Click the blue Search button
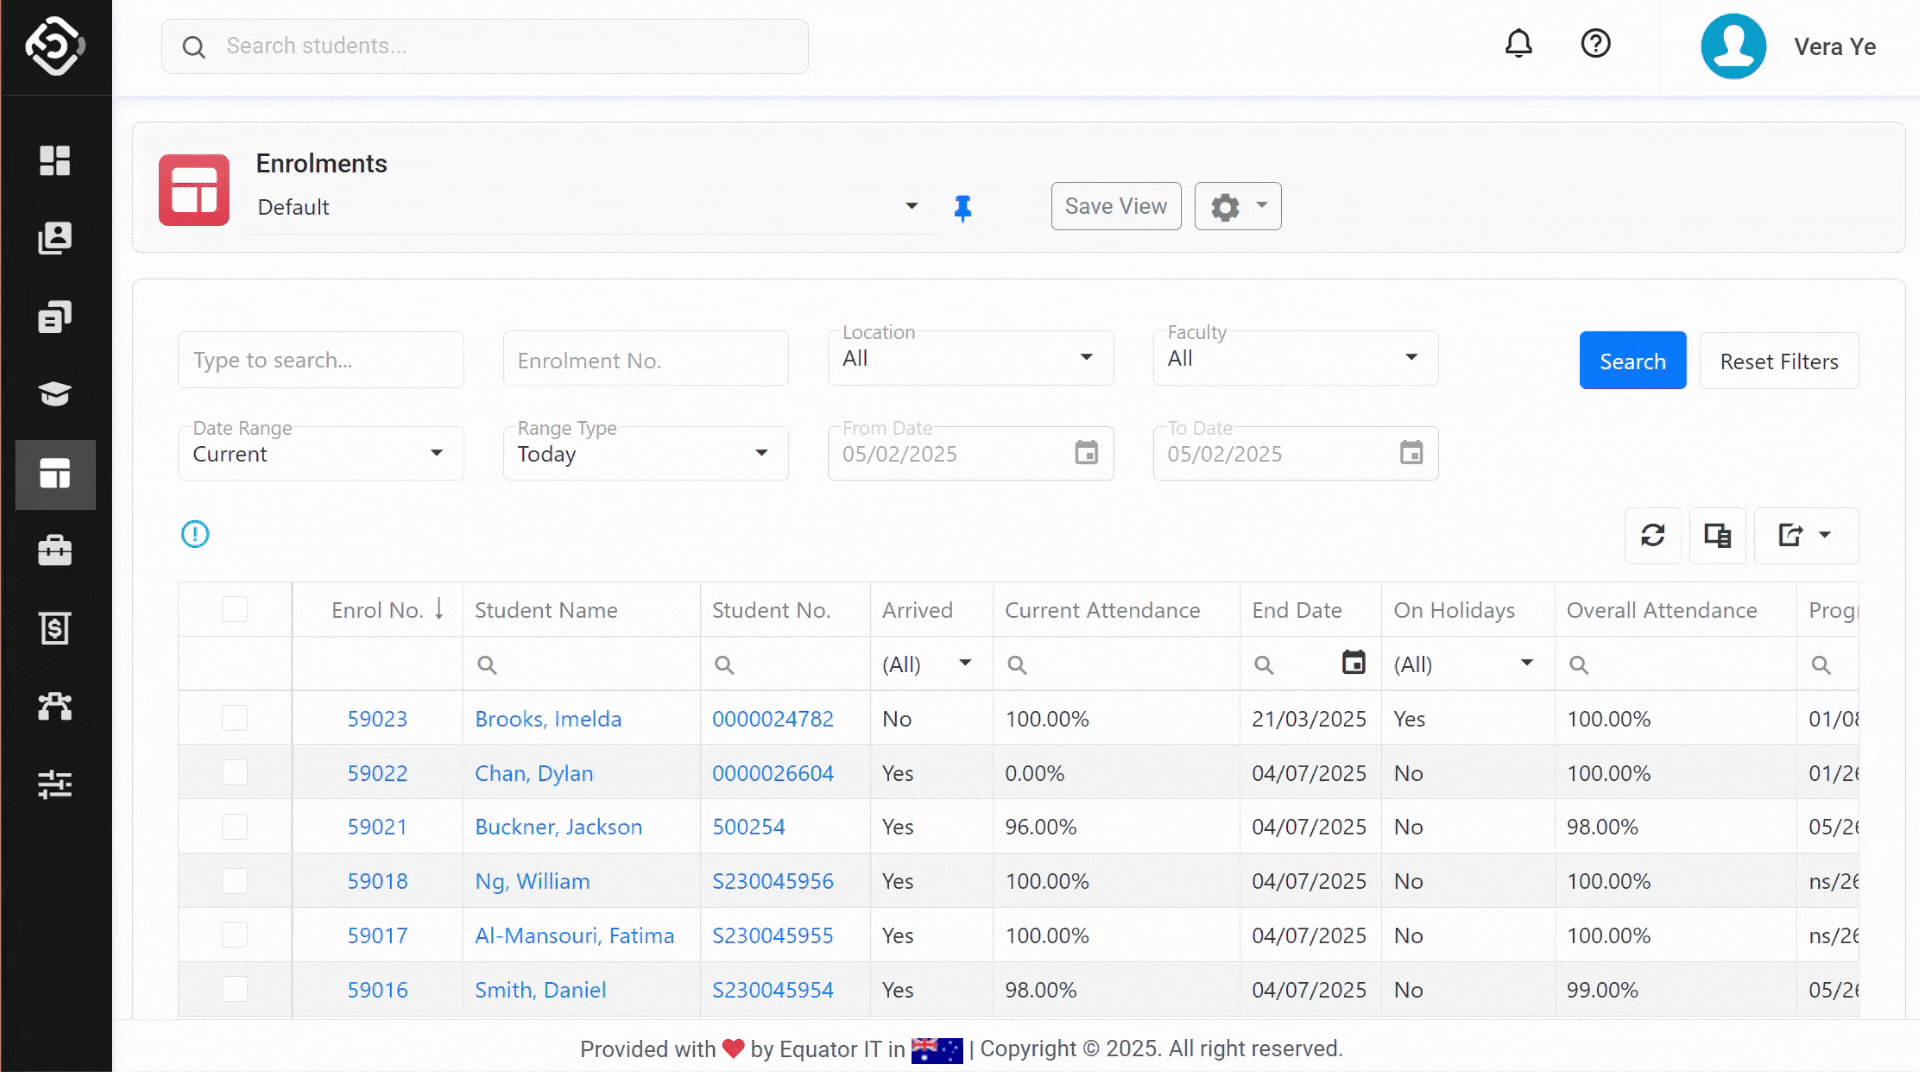Image resolution: width=1920 pixels, height=1080 pixels. coord(1632,361)
